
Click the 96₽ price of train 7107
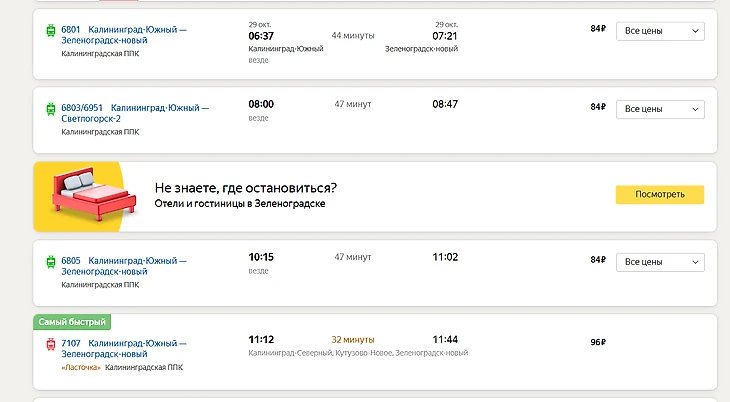click(598, 342)
